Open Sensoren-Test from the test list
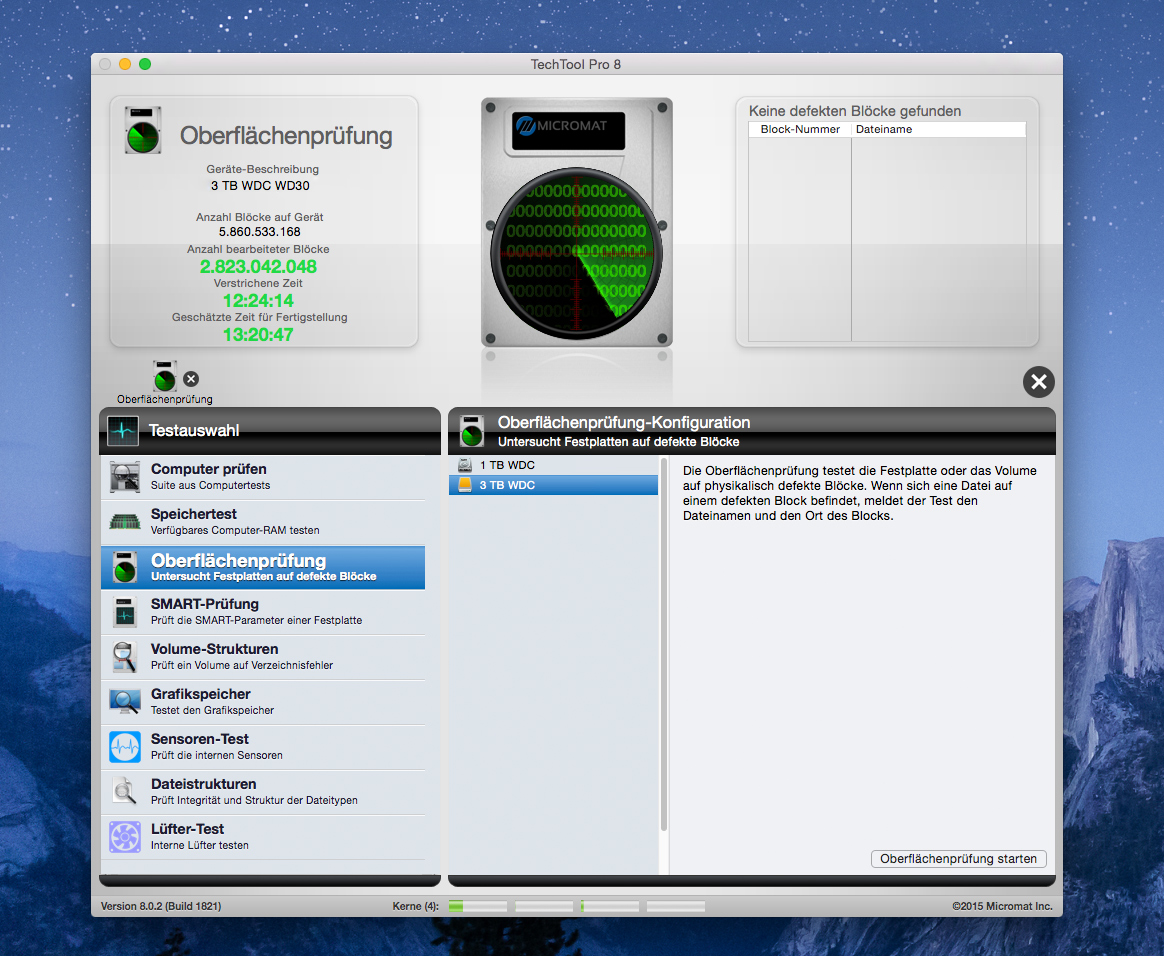 263,747
